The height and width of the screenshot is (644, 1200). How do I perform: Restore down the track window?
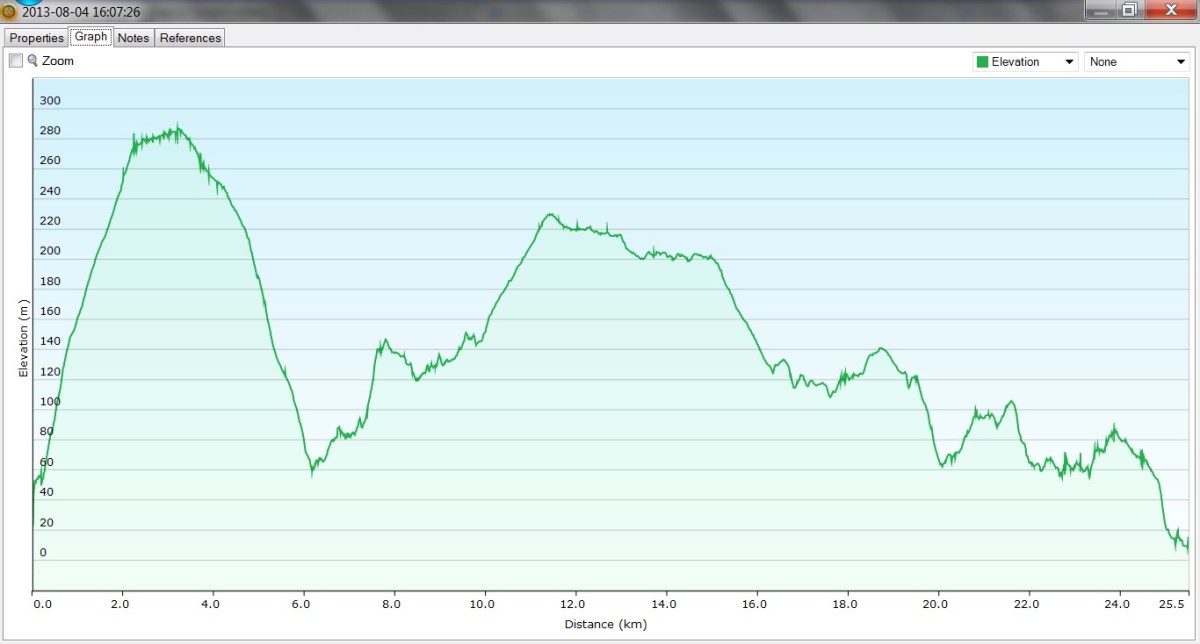click(1129, 10)
